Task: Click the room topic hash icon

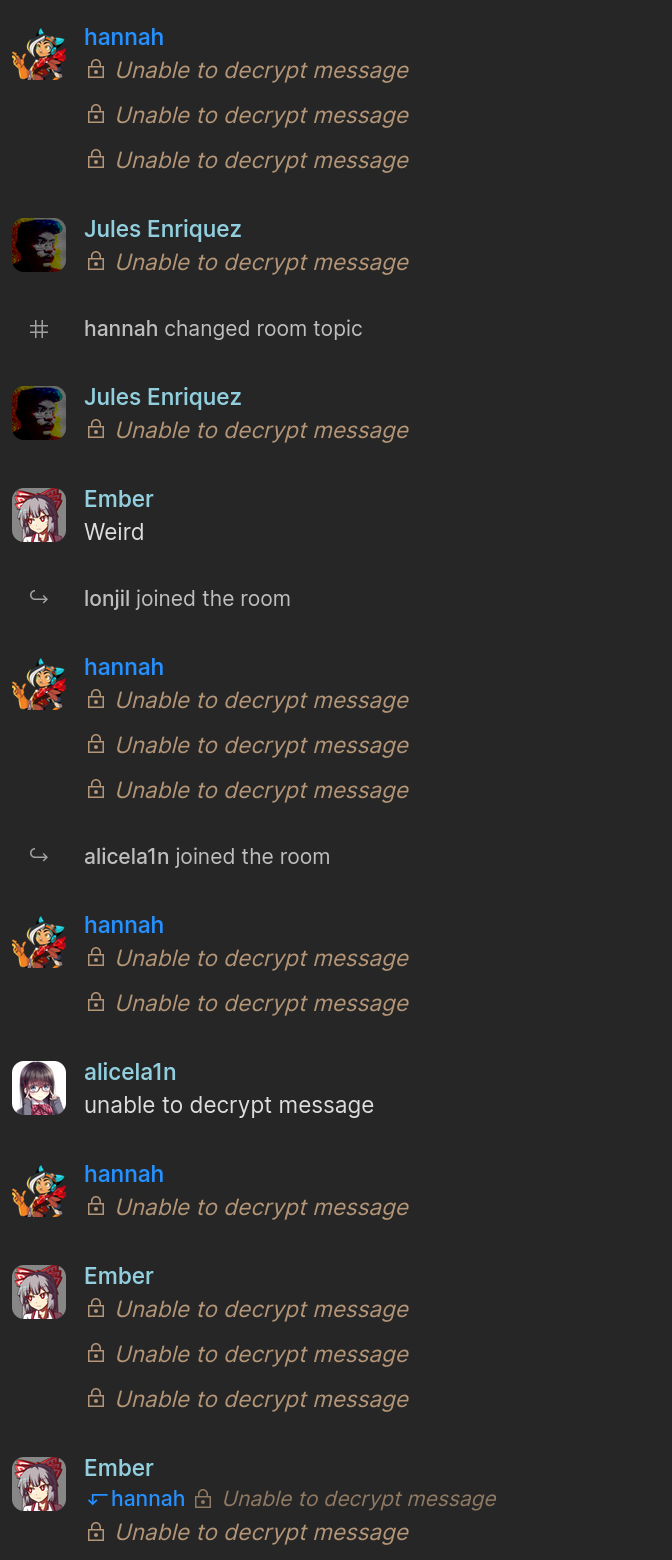Action: 39,329
